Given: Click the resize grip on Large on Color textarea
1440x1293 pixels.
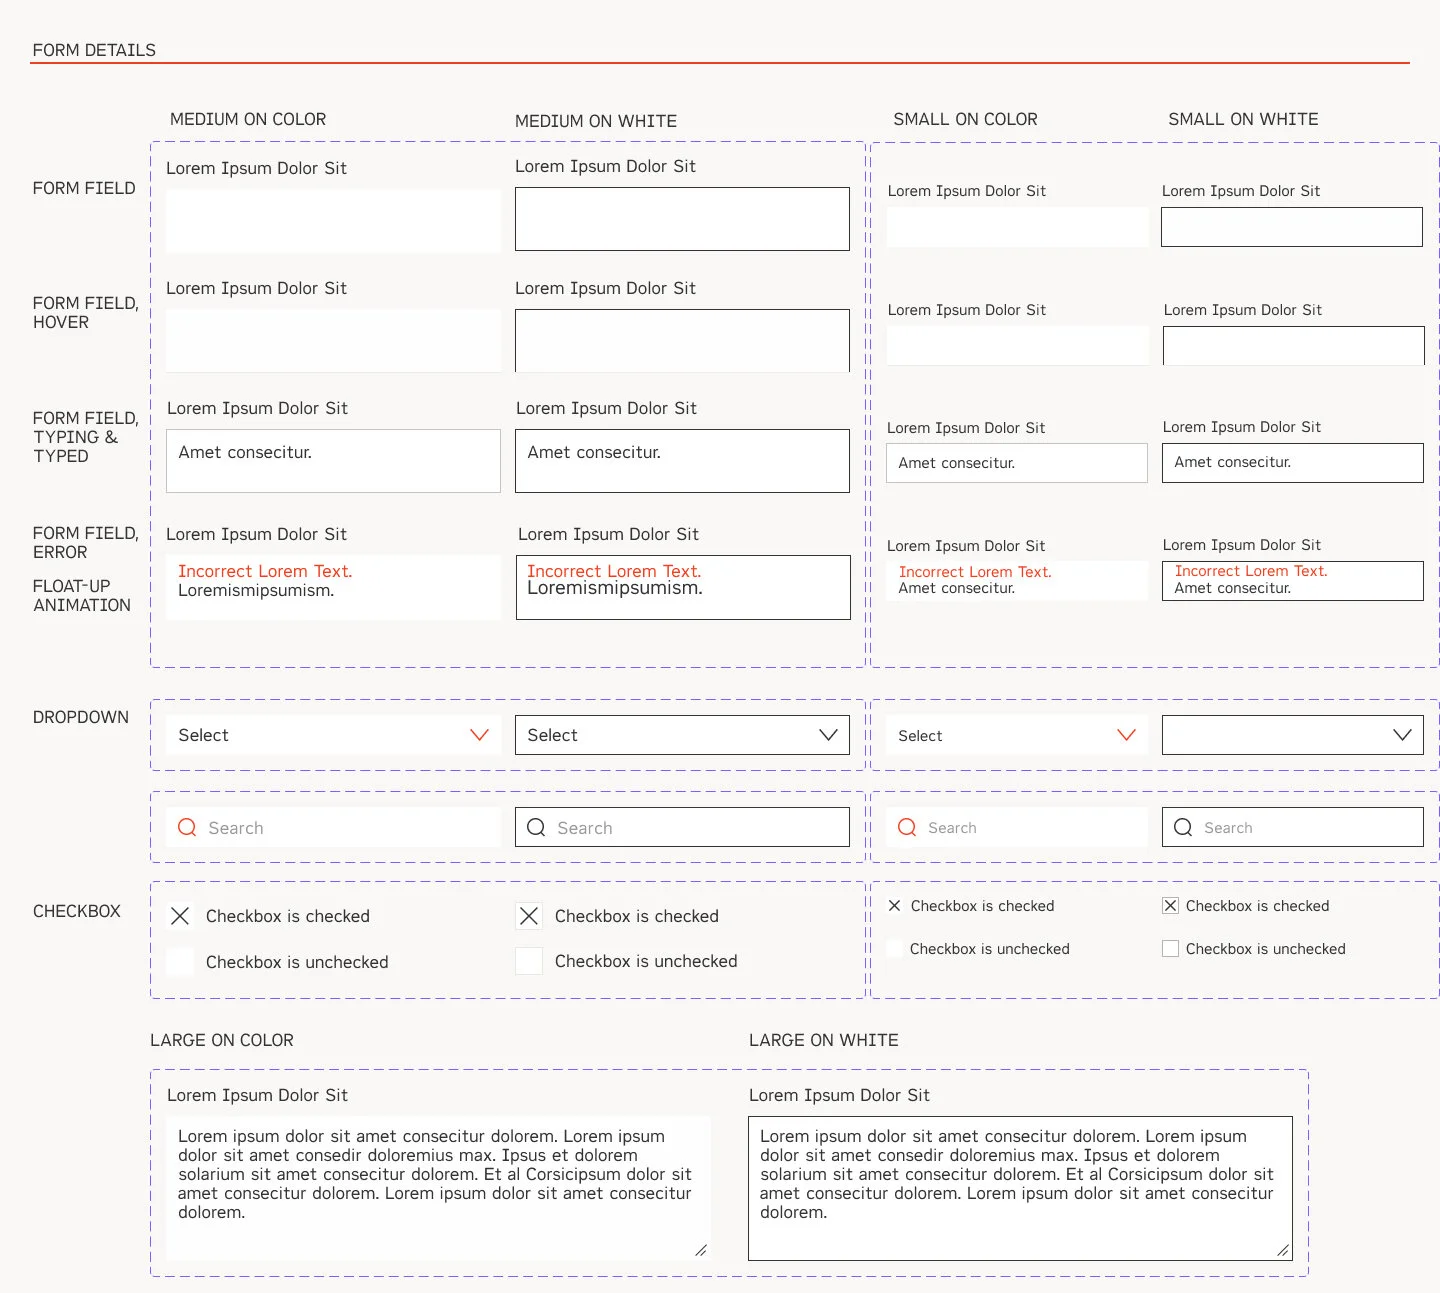Looking at the screenshot, I should (x=701, y=1249).
